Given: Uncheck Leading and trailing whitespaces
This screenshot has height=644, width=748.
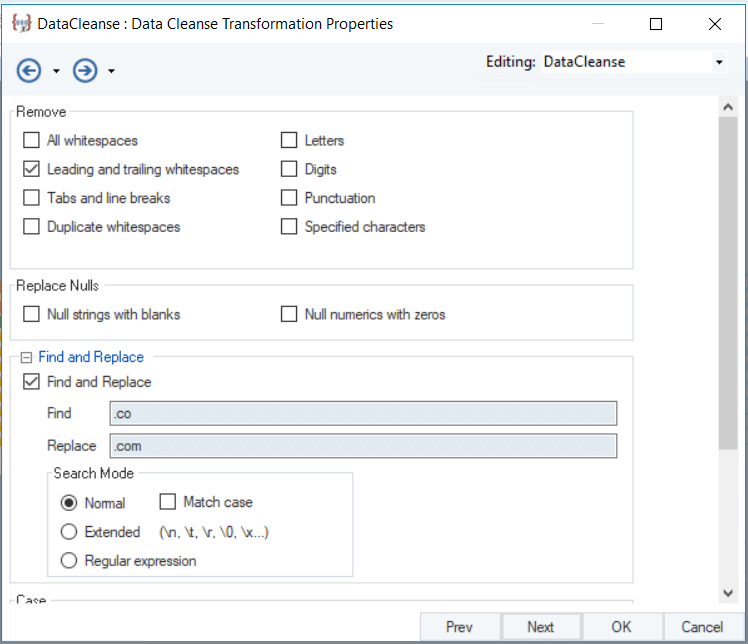Looking at the screenshot, I should pos(31,170).
